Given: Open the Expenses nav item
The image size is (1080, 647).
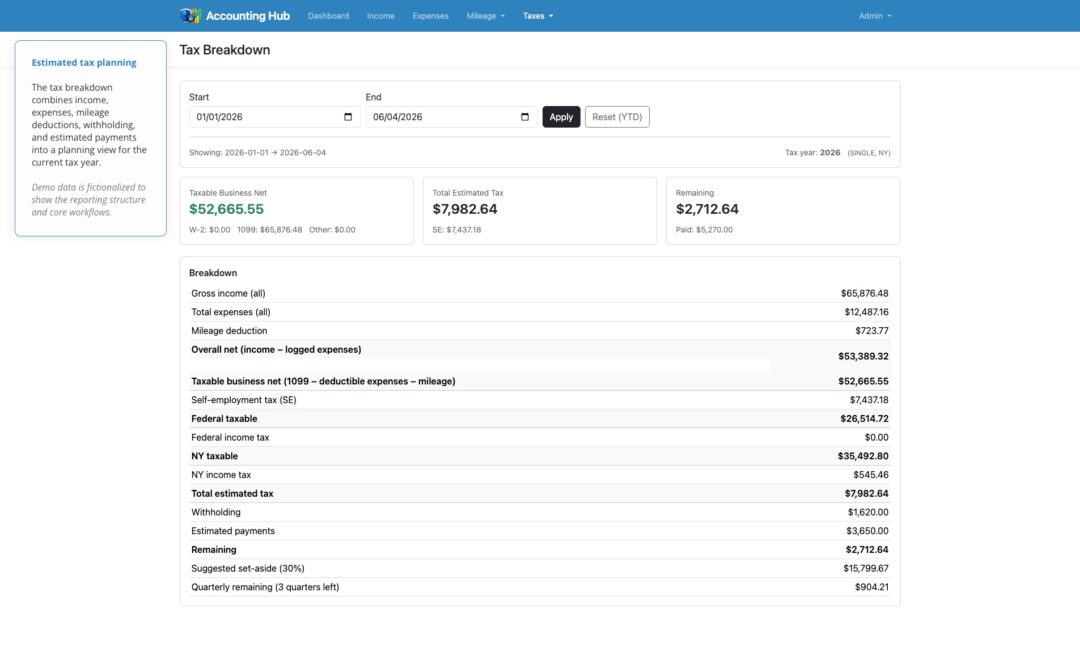Looking at the screenshot, I should coord(430,16).
